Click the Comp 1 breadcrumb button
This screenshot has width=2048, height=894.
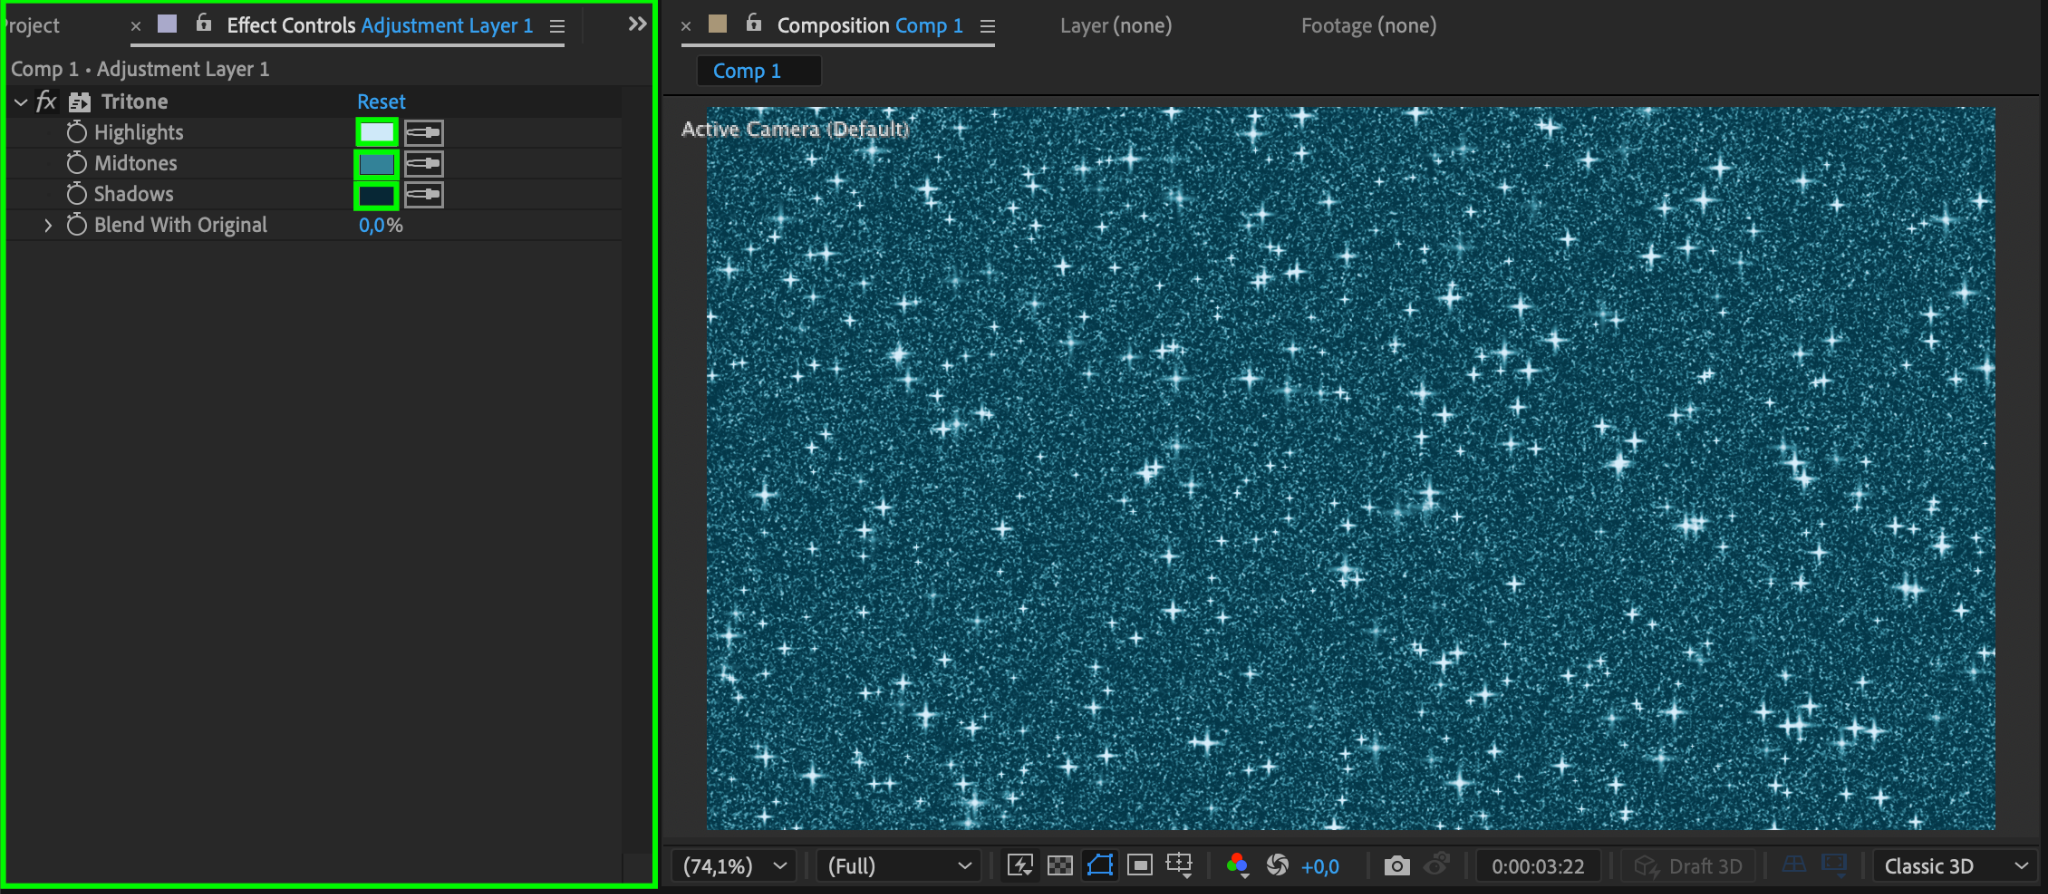click(747, 71)
